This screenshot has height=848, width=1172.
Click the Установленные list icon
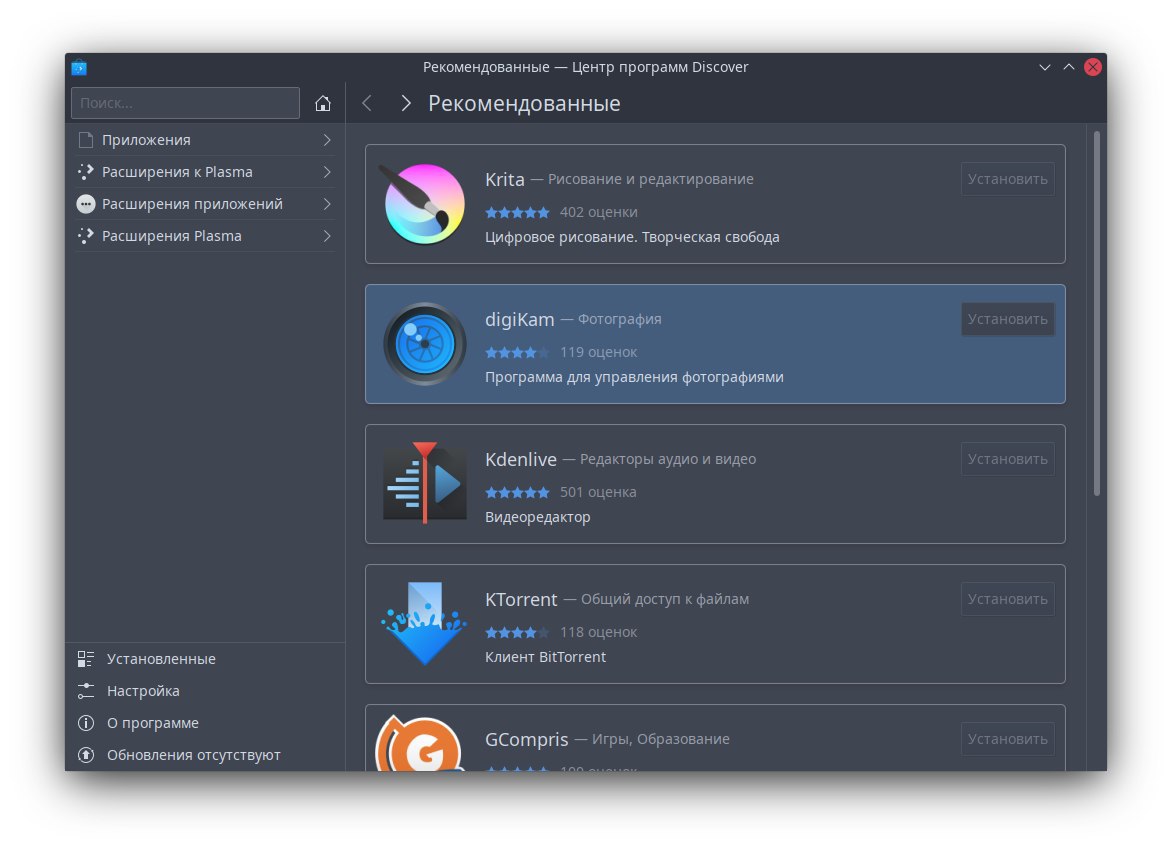coord(86,659)
